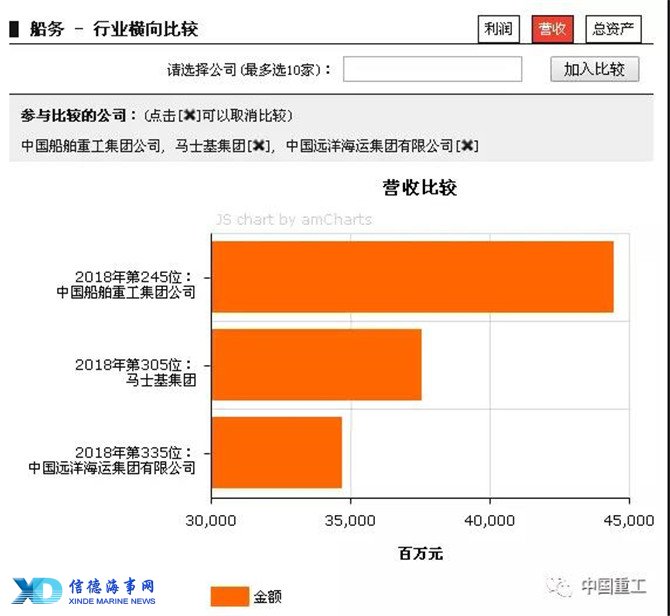Click the 35,000 axis value
Screen dimensions: 670x616
[350, 520]
